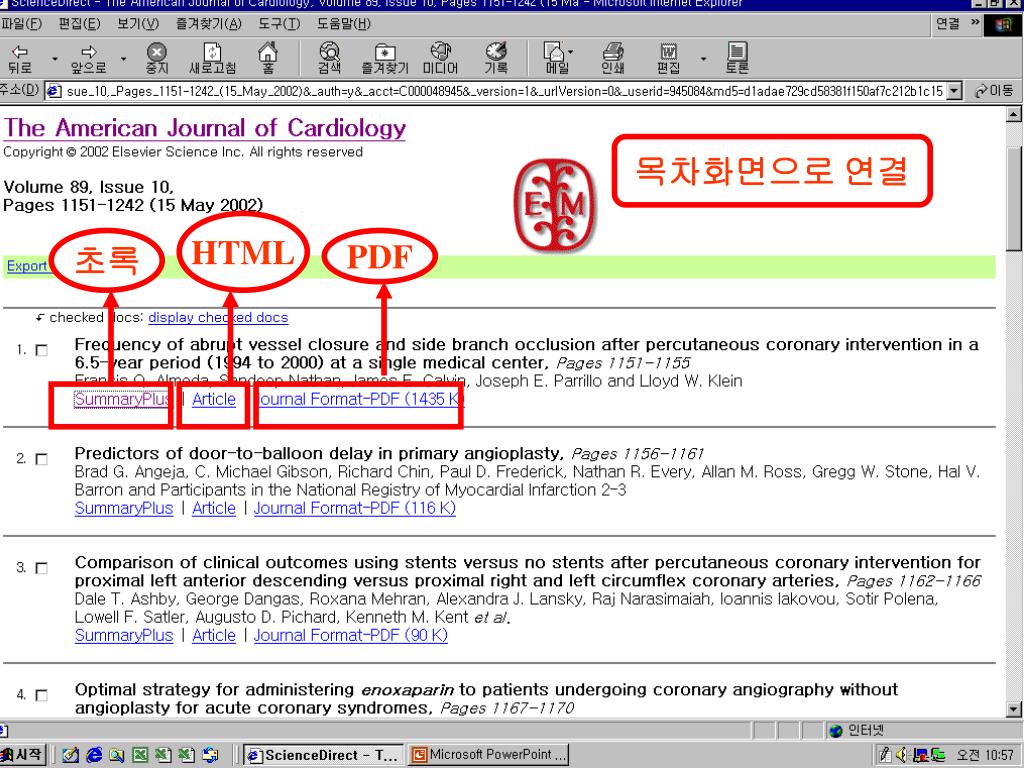Open the 검색 search pane icon
The height and width of the screenshot is (768, 1024).
329,59
